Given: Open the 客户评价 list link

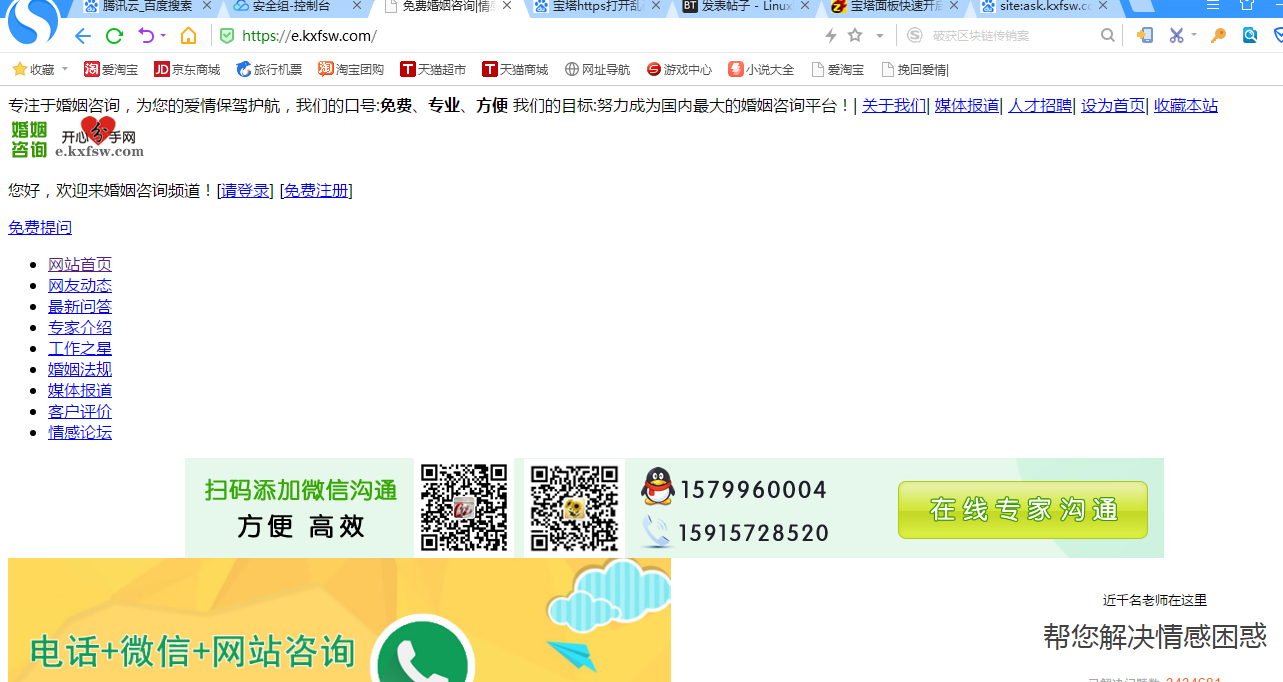Looking at the screenshot, I should click(80, 411).
